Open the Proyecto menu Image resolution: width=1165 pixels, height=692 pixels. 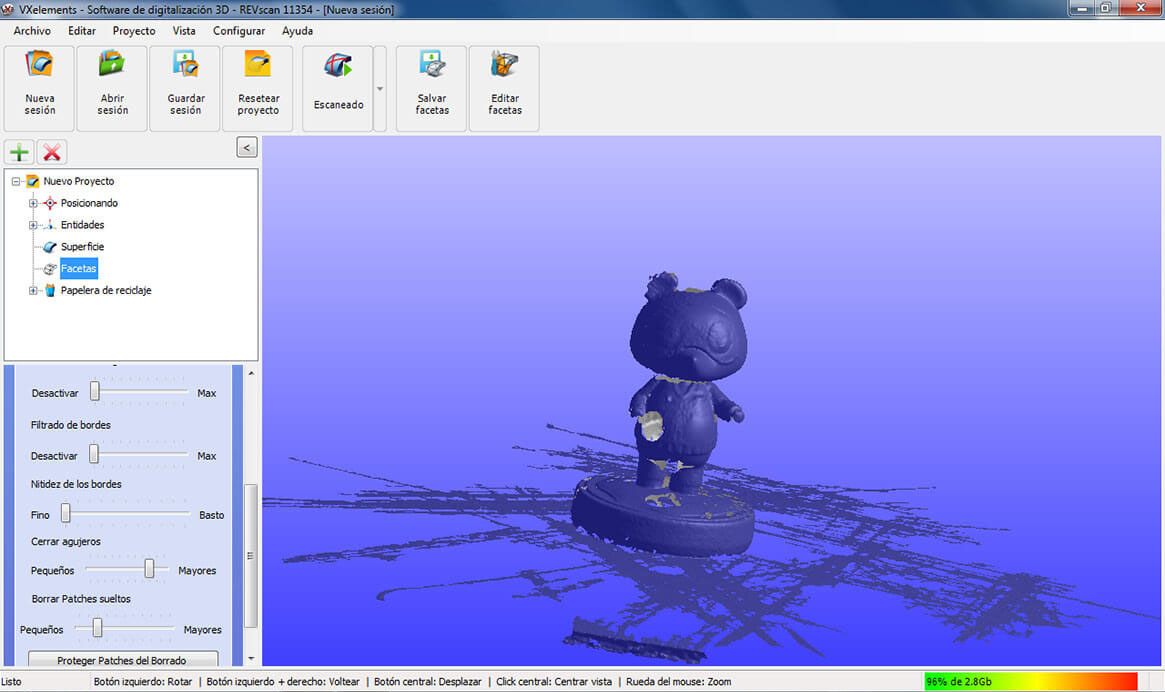click(x=134, y=30)
